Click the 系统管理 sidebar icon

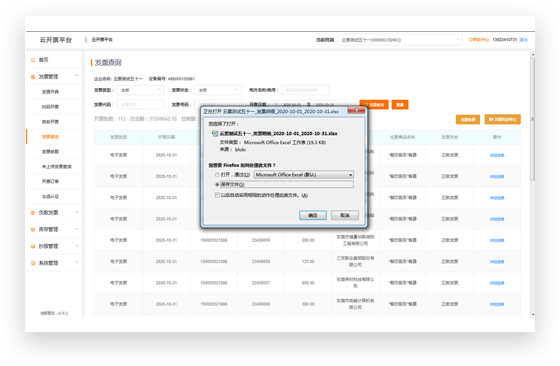coord(33,263)
